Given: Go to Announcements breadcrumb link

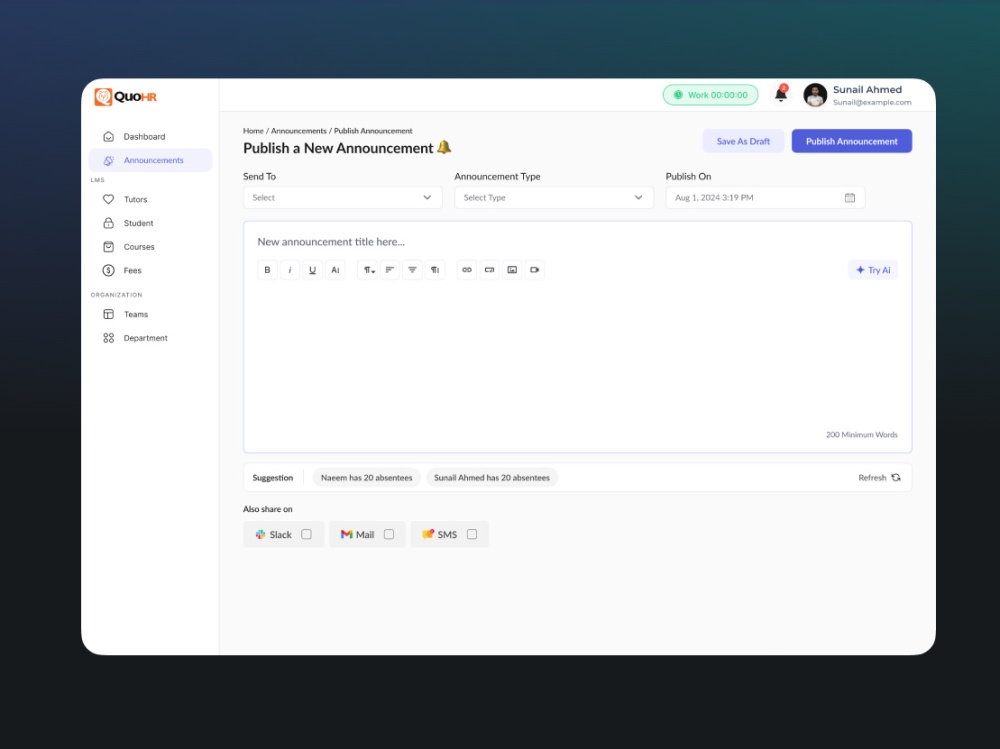Looking at the screenshot, I should 298,131.
